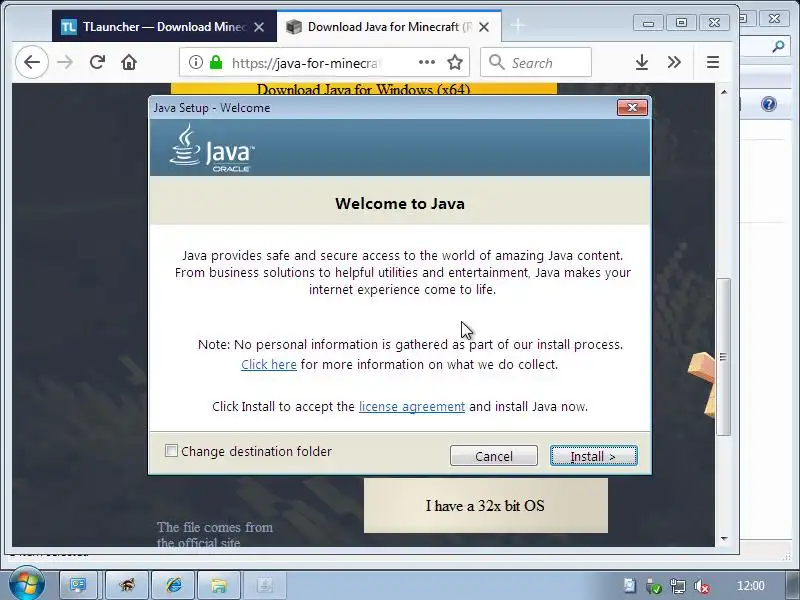Open the Windows Start menu
Image resolution: width=800 pixels, height=600 pixels.
point(26,585)
